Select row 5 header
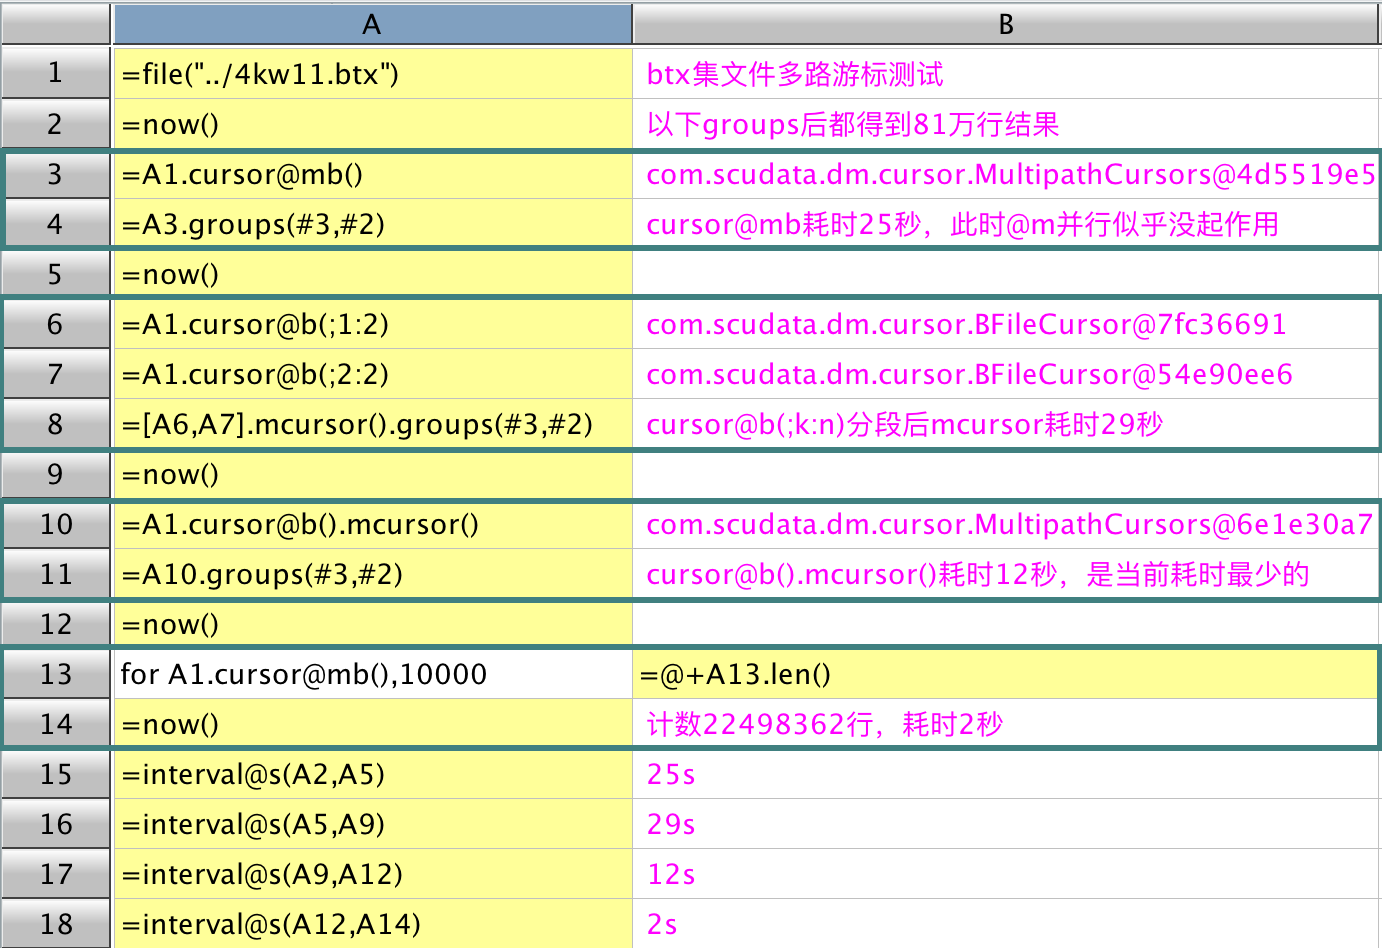Image resolution: width=1382 pixels, height=948 pixels. (x=55, y=273)
